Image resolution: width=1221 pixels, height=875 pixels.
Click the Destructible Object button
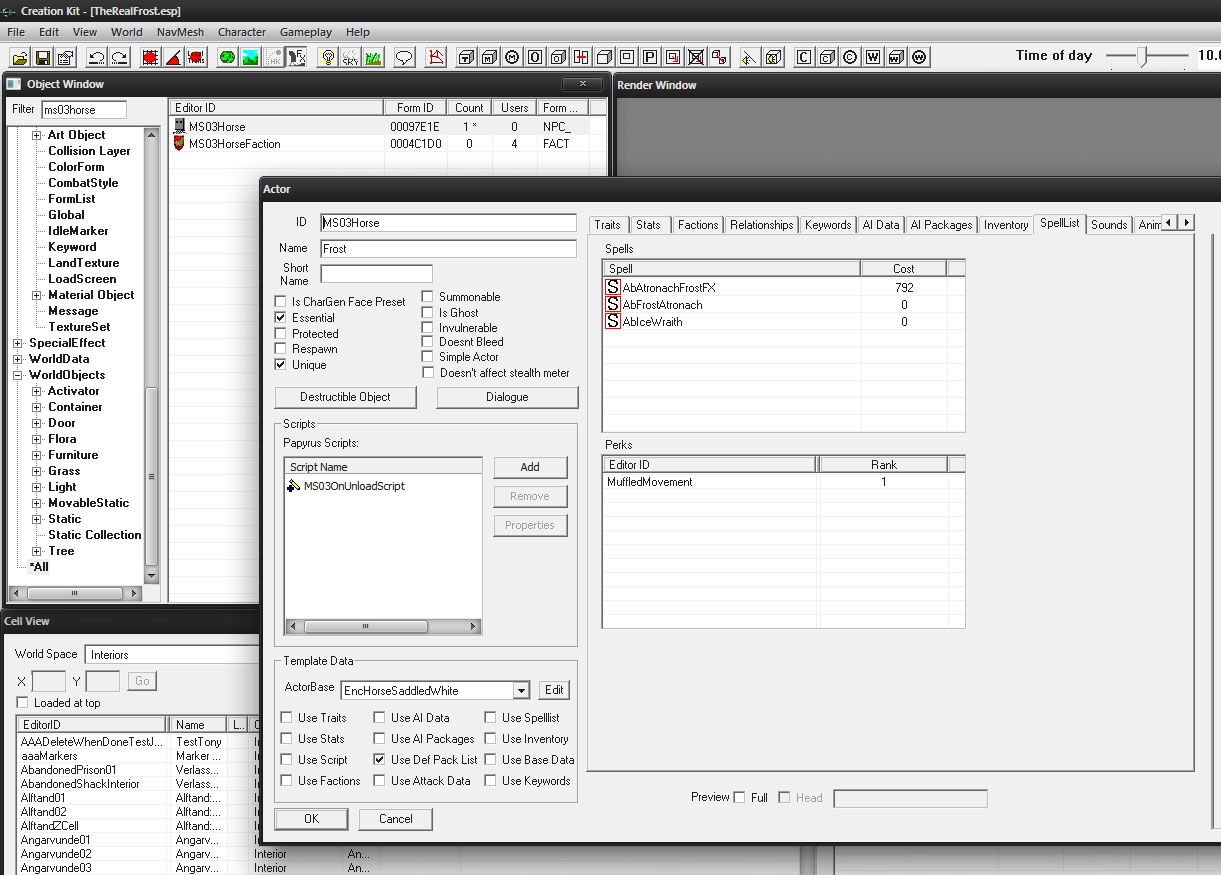tap(346, 397)
